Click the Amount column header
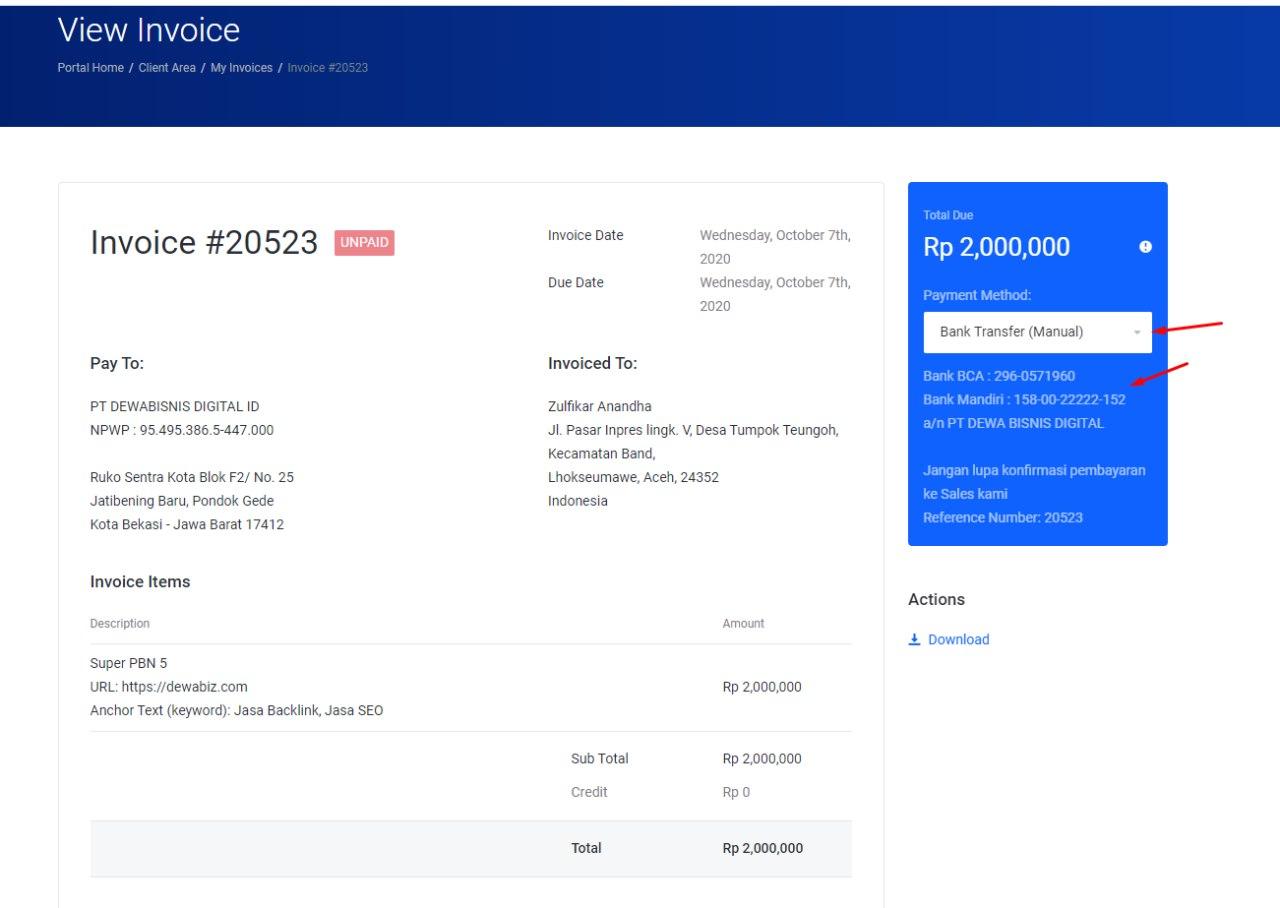This screenshot has width=1280, height=908. (743, 624)
